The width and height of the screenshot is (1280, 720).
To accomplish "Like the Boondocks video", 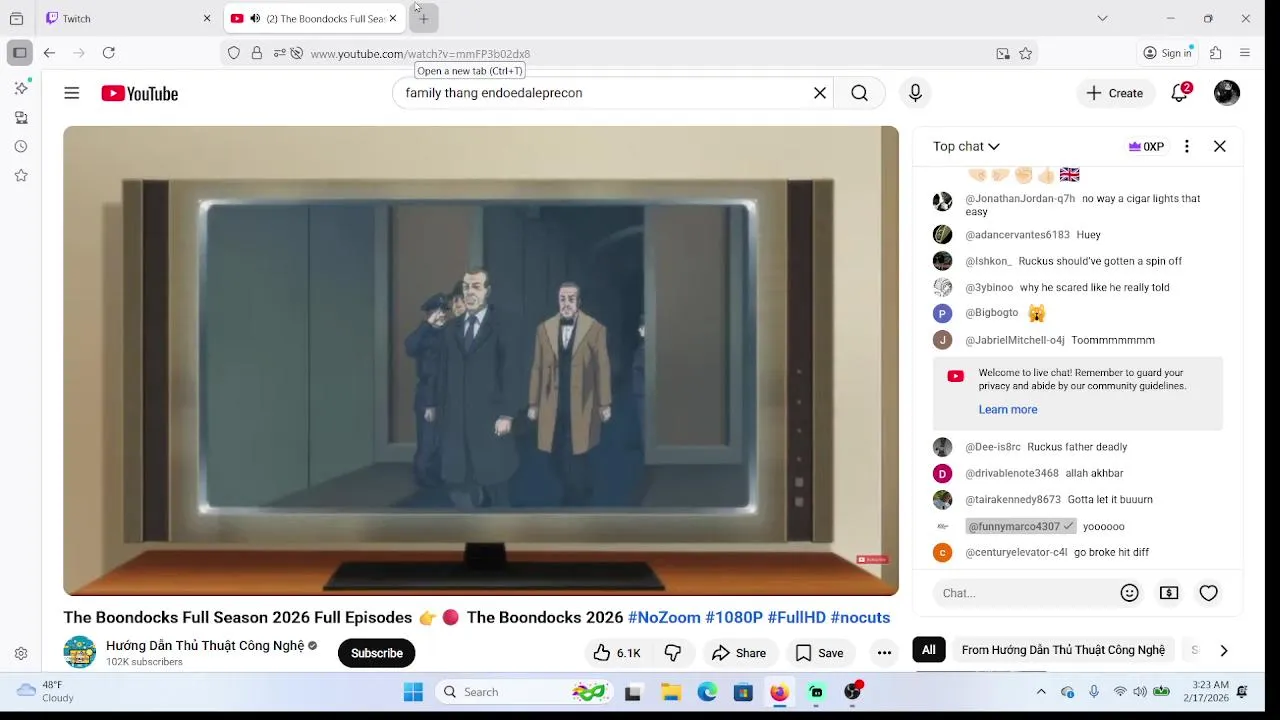I will pyautogui.click(x=616, y=653).
